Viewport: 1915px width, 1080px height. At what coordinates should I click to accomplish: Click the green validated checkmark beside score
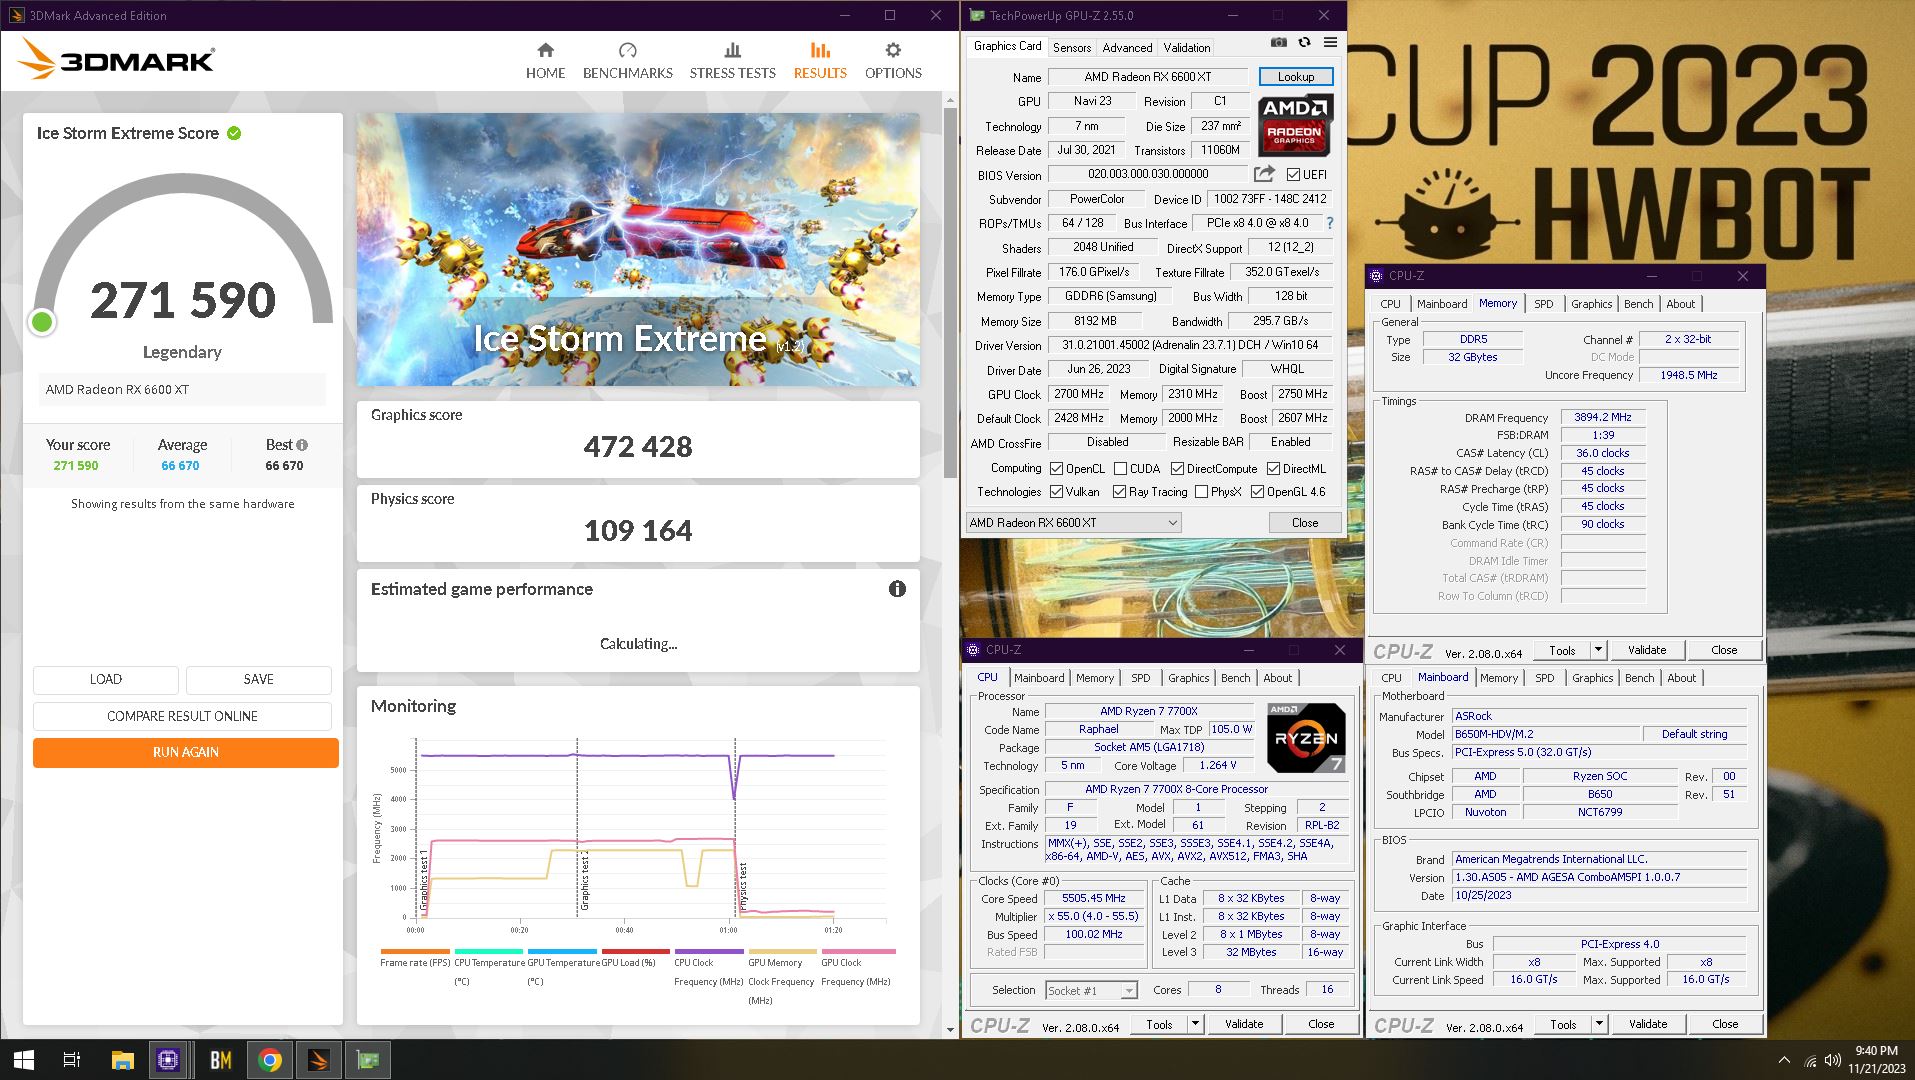tap(234, 133)
